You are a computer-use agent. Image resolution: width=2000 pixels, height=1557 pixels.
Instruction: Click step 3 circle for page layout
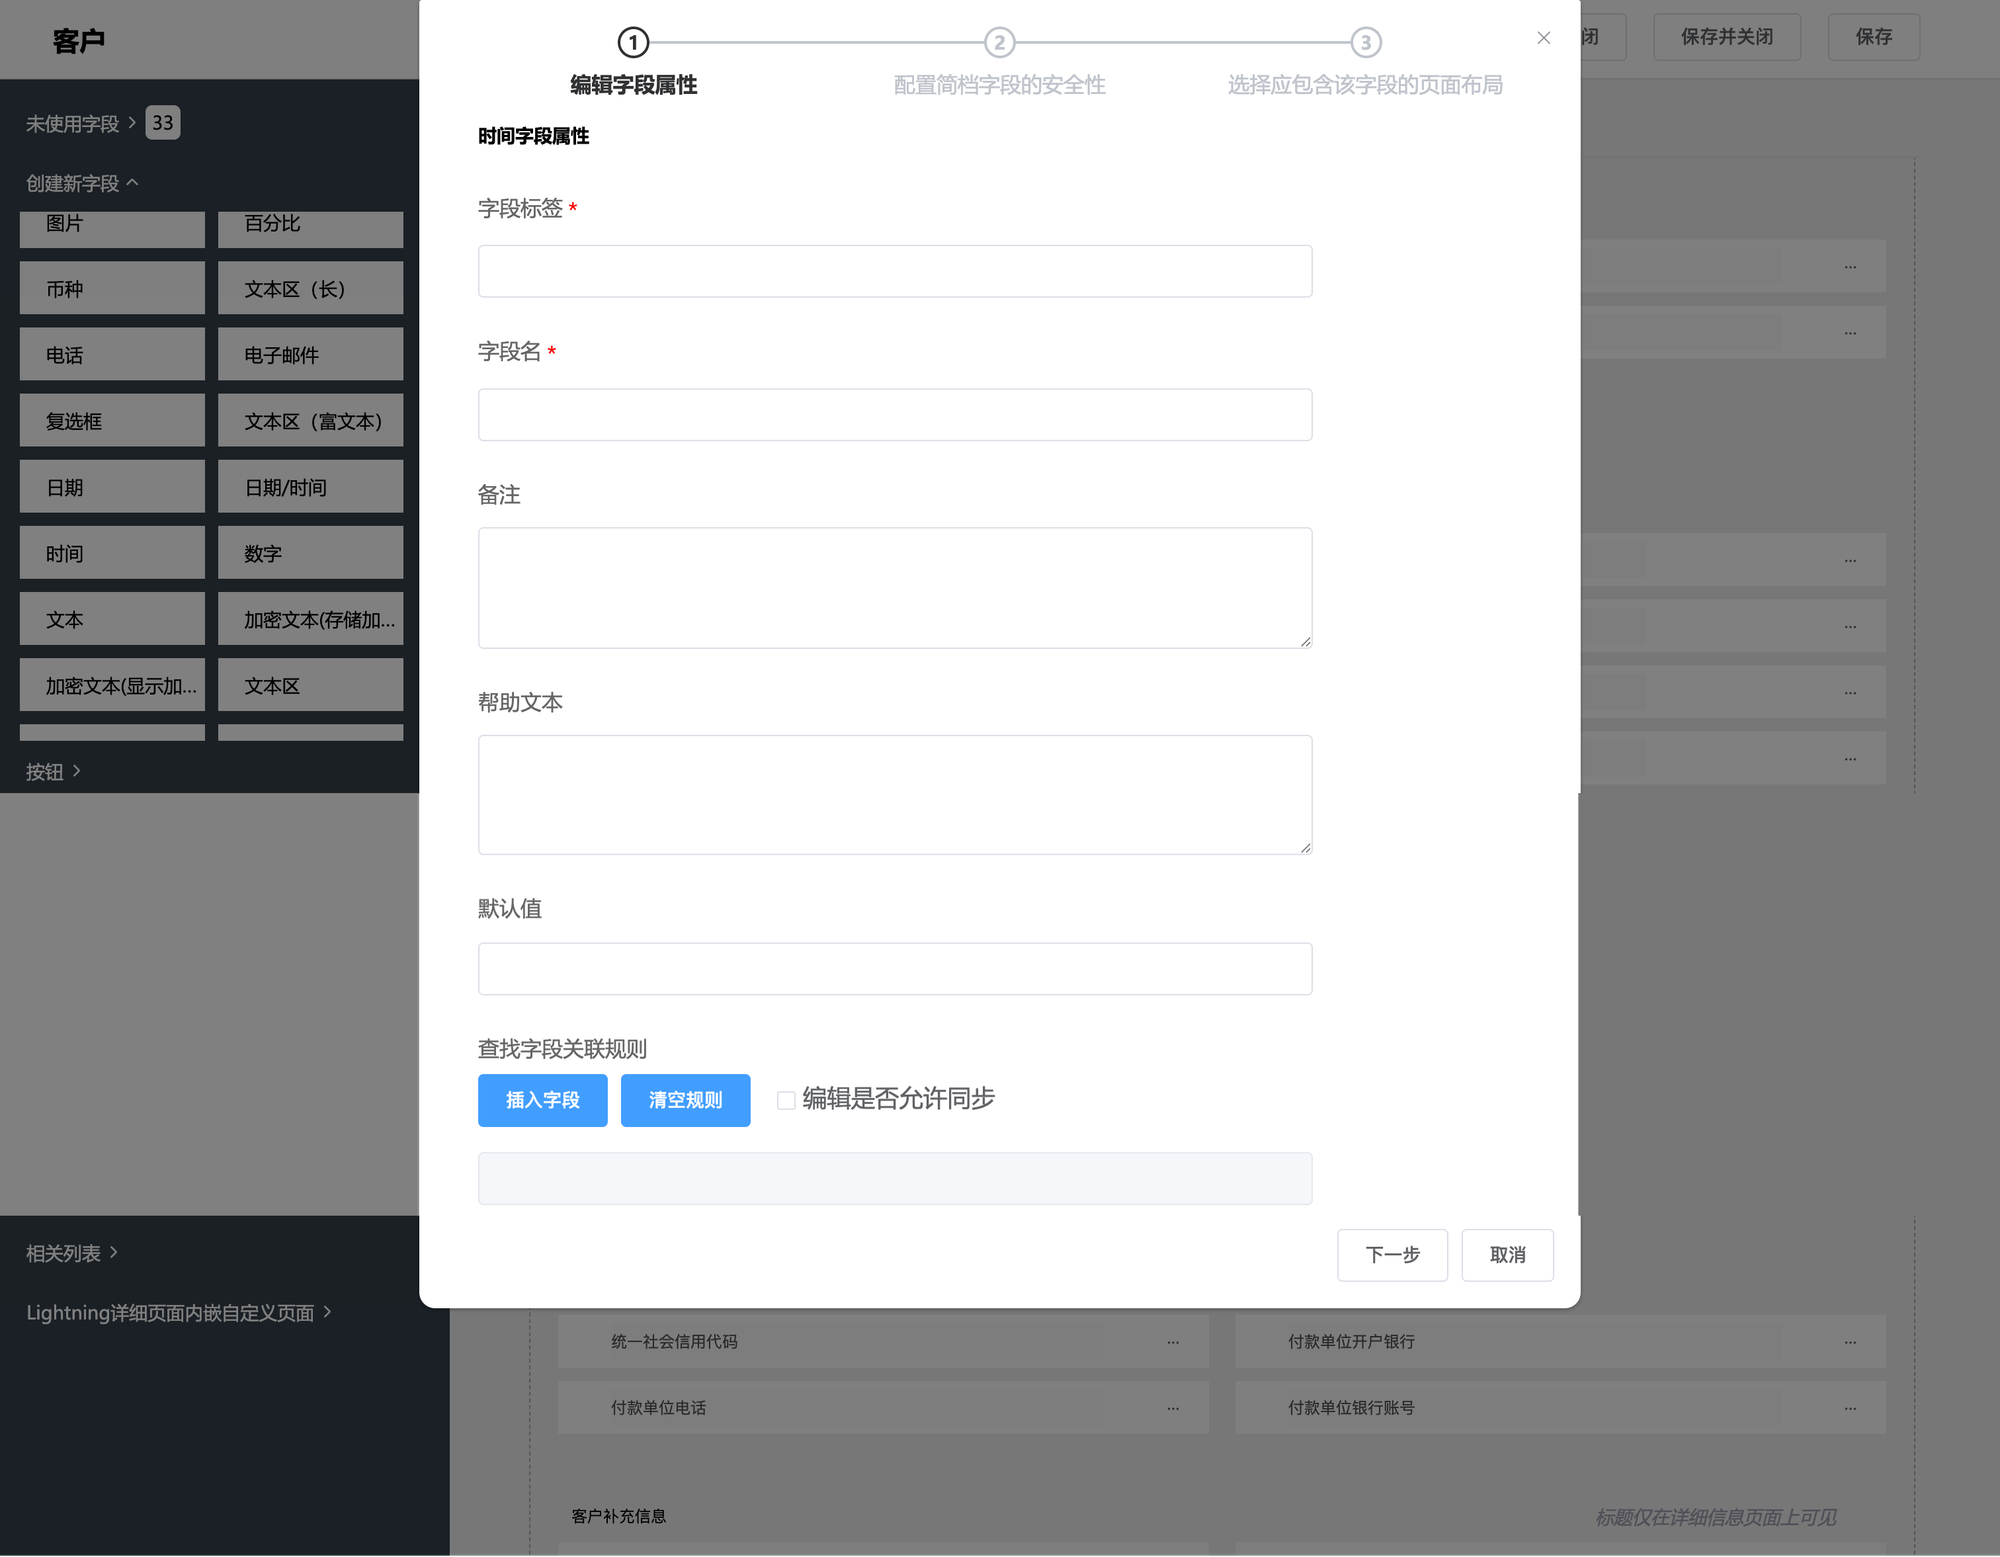(x=1365, y=43)
